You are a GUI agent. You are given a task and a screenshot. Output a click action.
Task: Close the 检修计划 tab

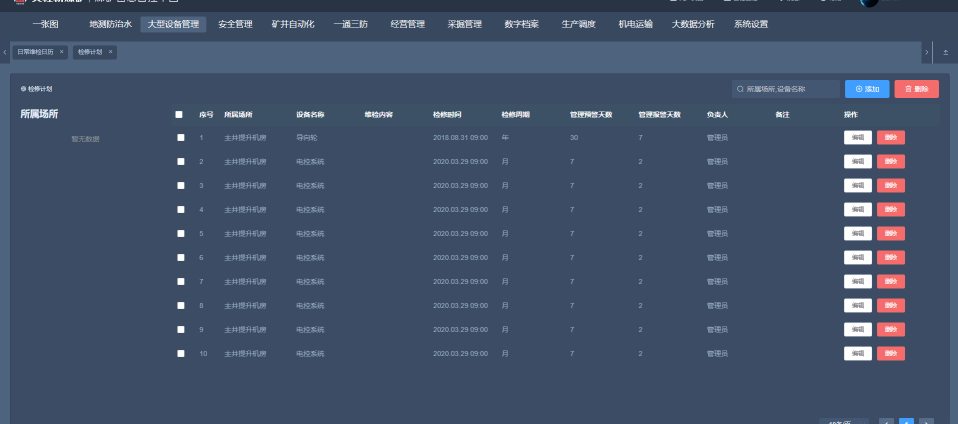point(111,51)
